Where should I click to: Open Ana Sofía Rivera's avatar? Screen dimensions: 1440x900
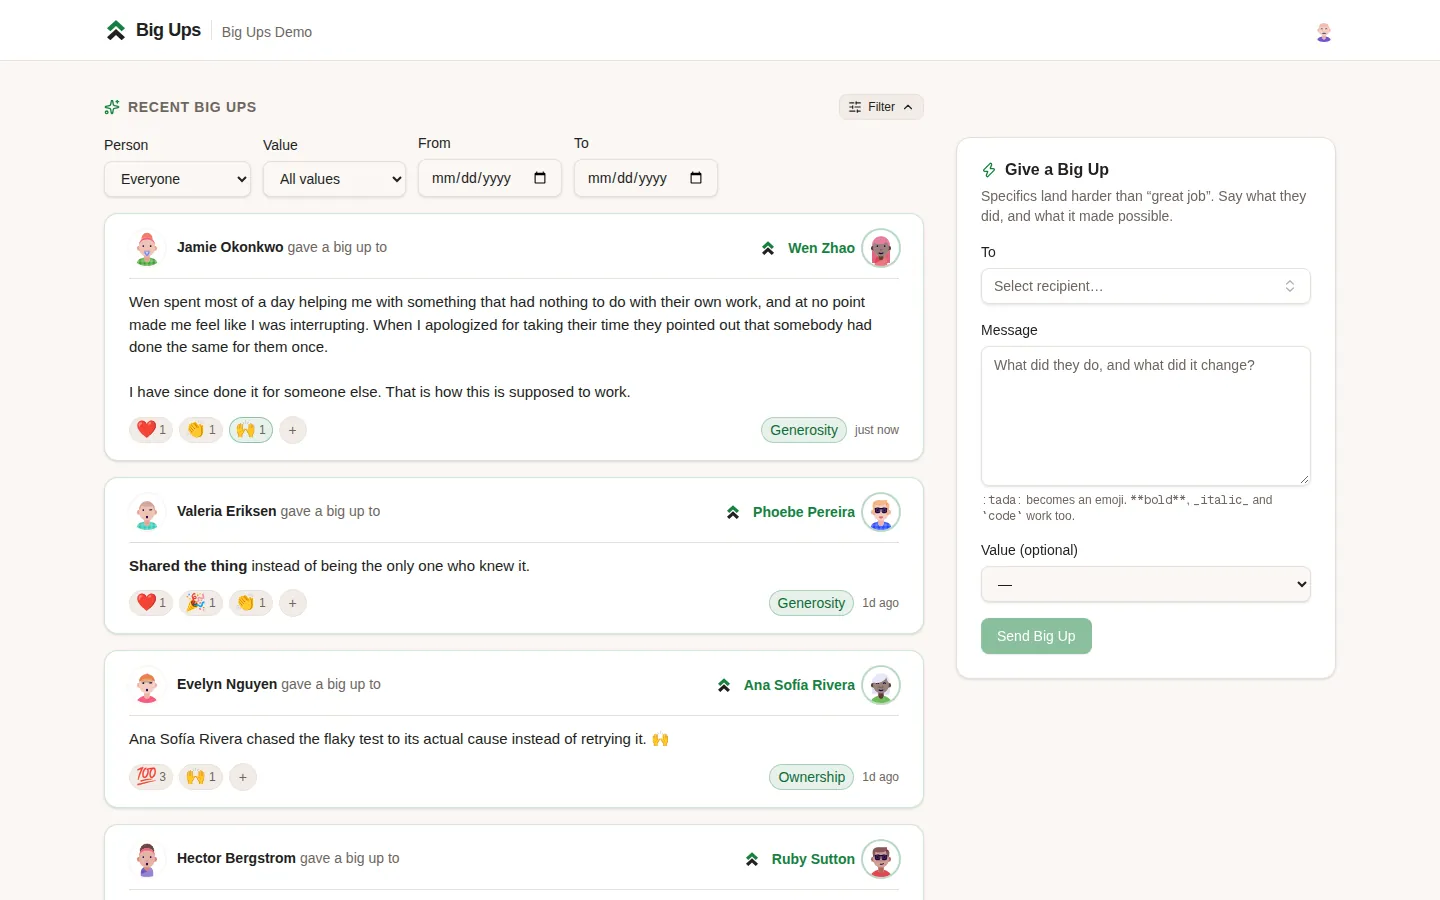[881, 685]
